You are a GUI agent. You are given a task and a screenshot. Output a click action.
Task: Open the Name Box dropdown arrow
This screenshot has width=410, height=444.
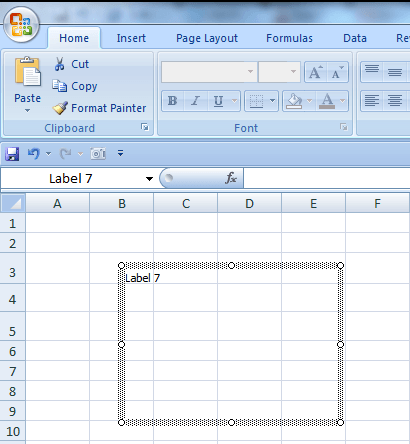click(149, 179)
